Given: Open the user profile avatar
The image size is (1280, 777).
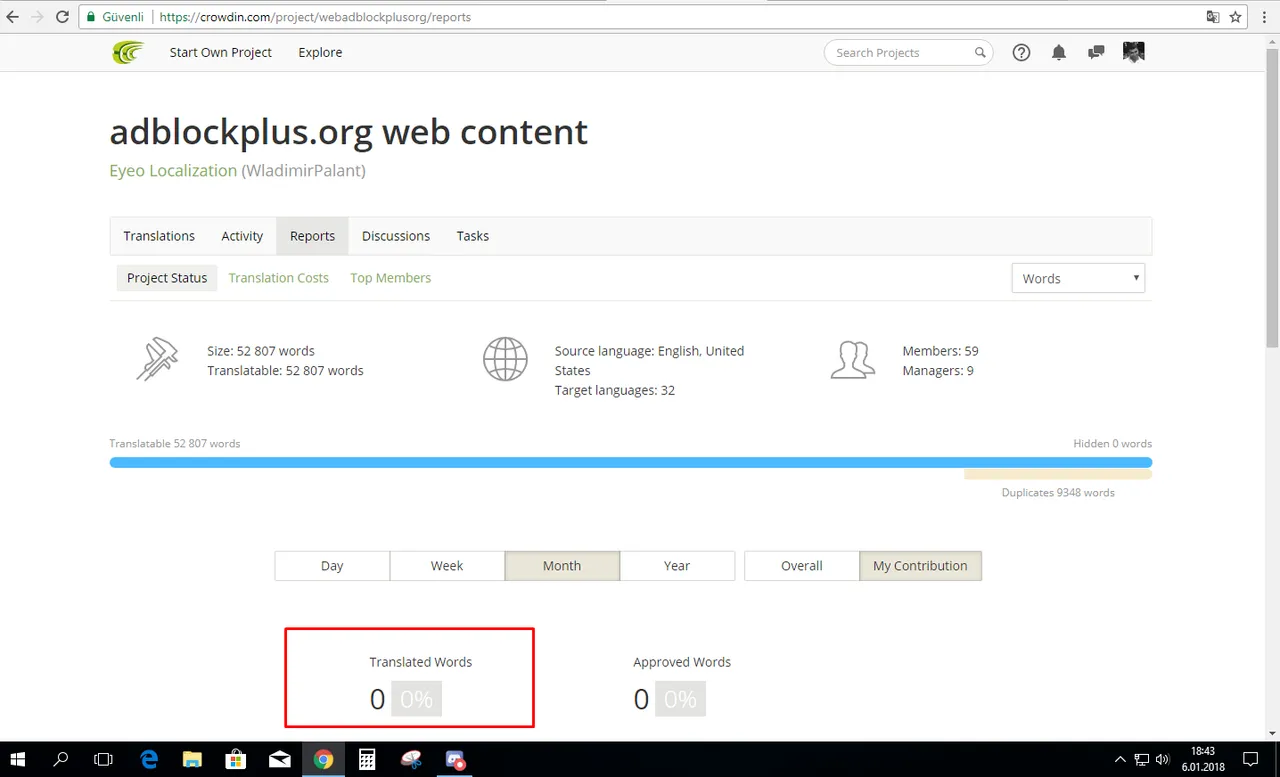Looking at the screenshot, I should (x=1133, y=52).
